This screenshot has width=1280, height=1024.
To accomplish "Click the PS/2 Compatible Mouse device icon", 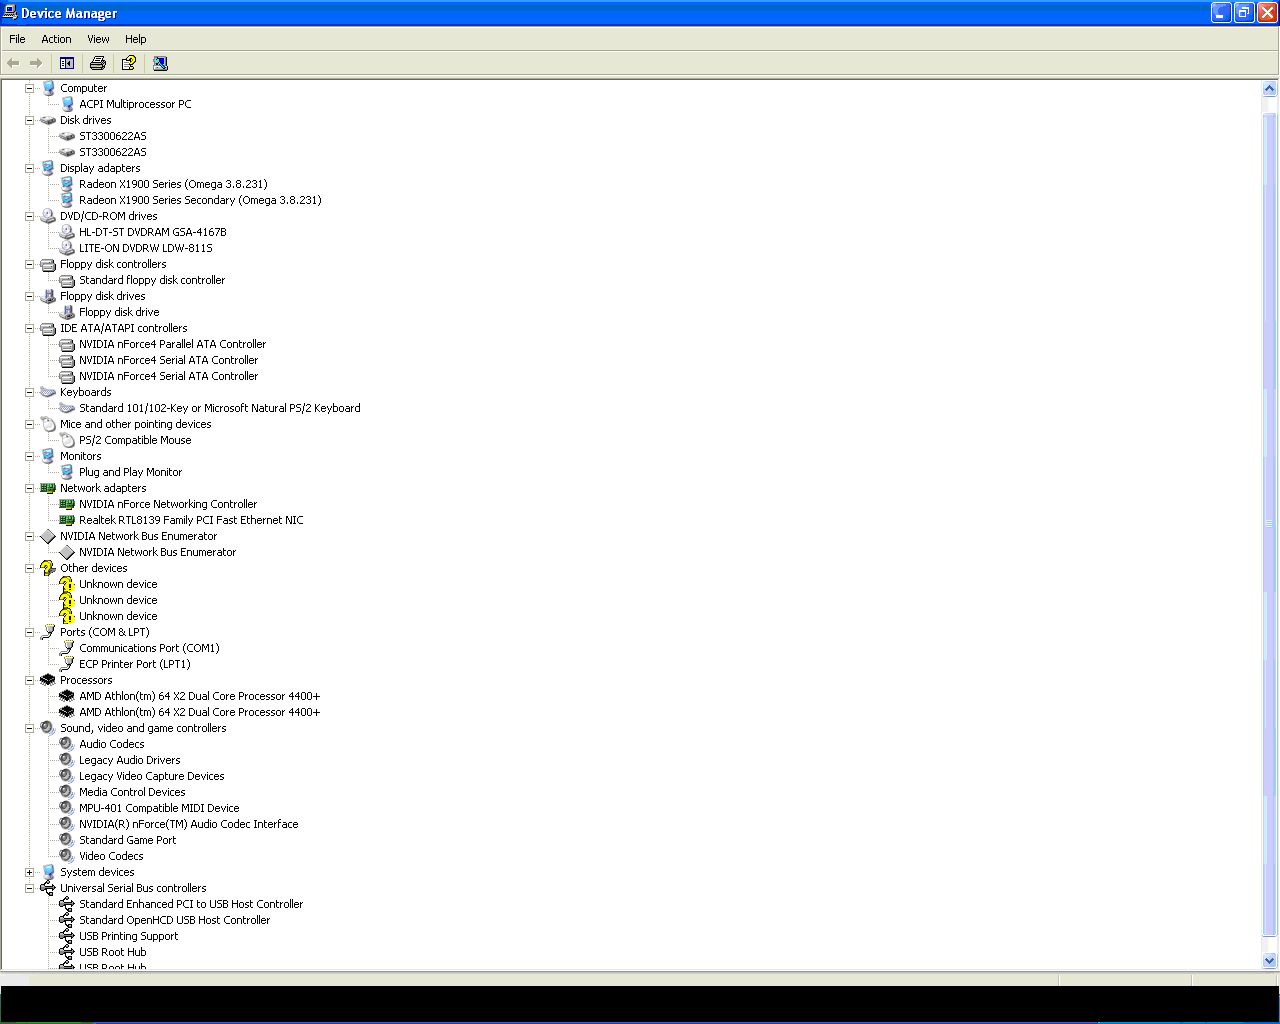I will point(67,440).
